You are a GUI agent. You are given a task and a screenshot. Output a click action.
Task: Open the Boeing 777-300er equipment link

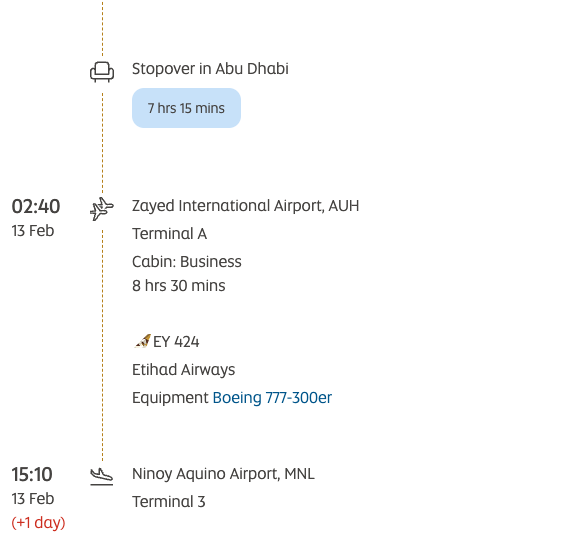[x=272, y=397]
